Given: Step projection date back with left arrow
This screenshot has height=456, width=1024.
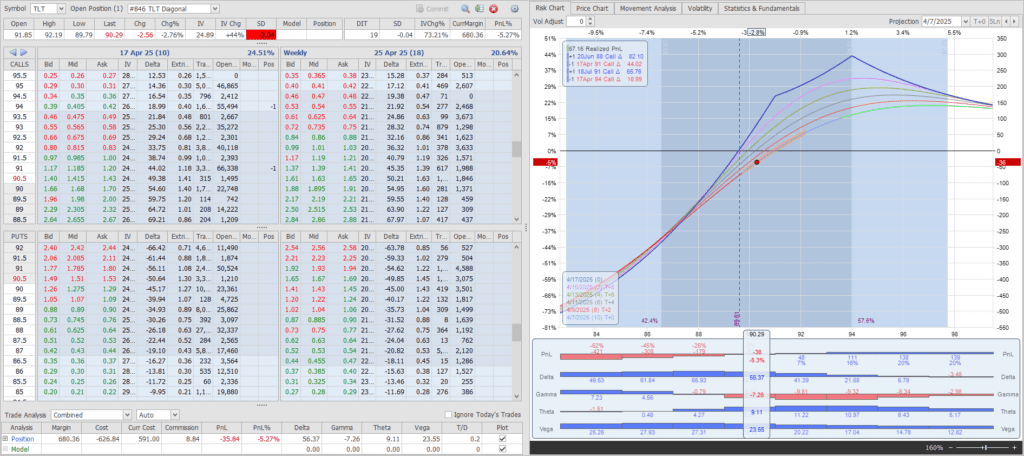Looking at the screenshot, I should (1006, 21).
